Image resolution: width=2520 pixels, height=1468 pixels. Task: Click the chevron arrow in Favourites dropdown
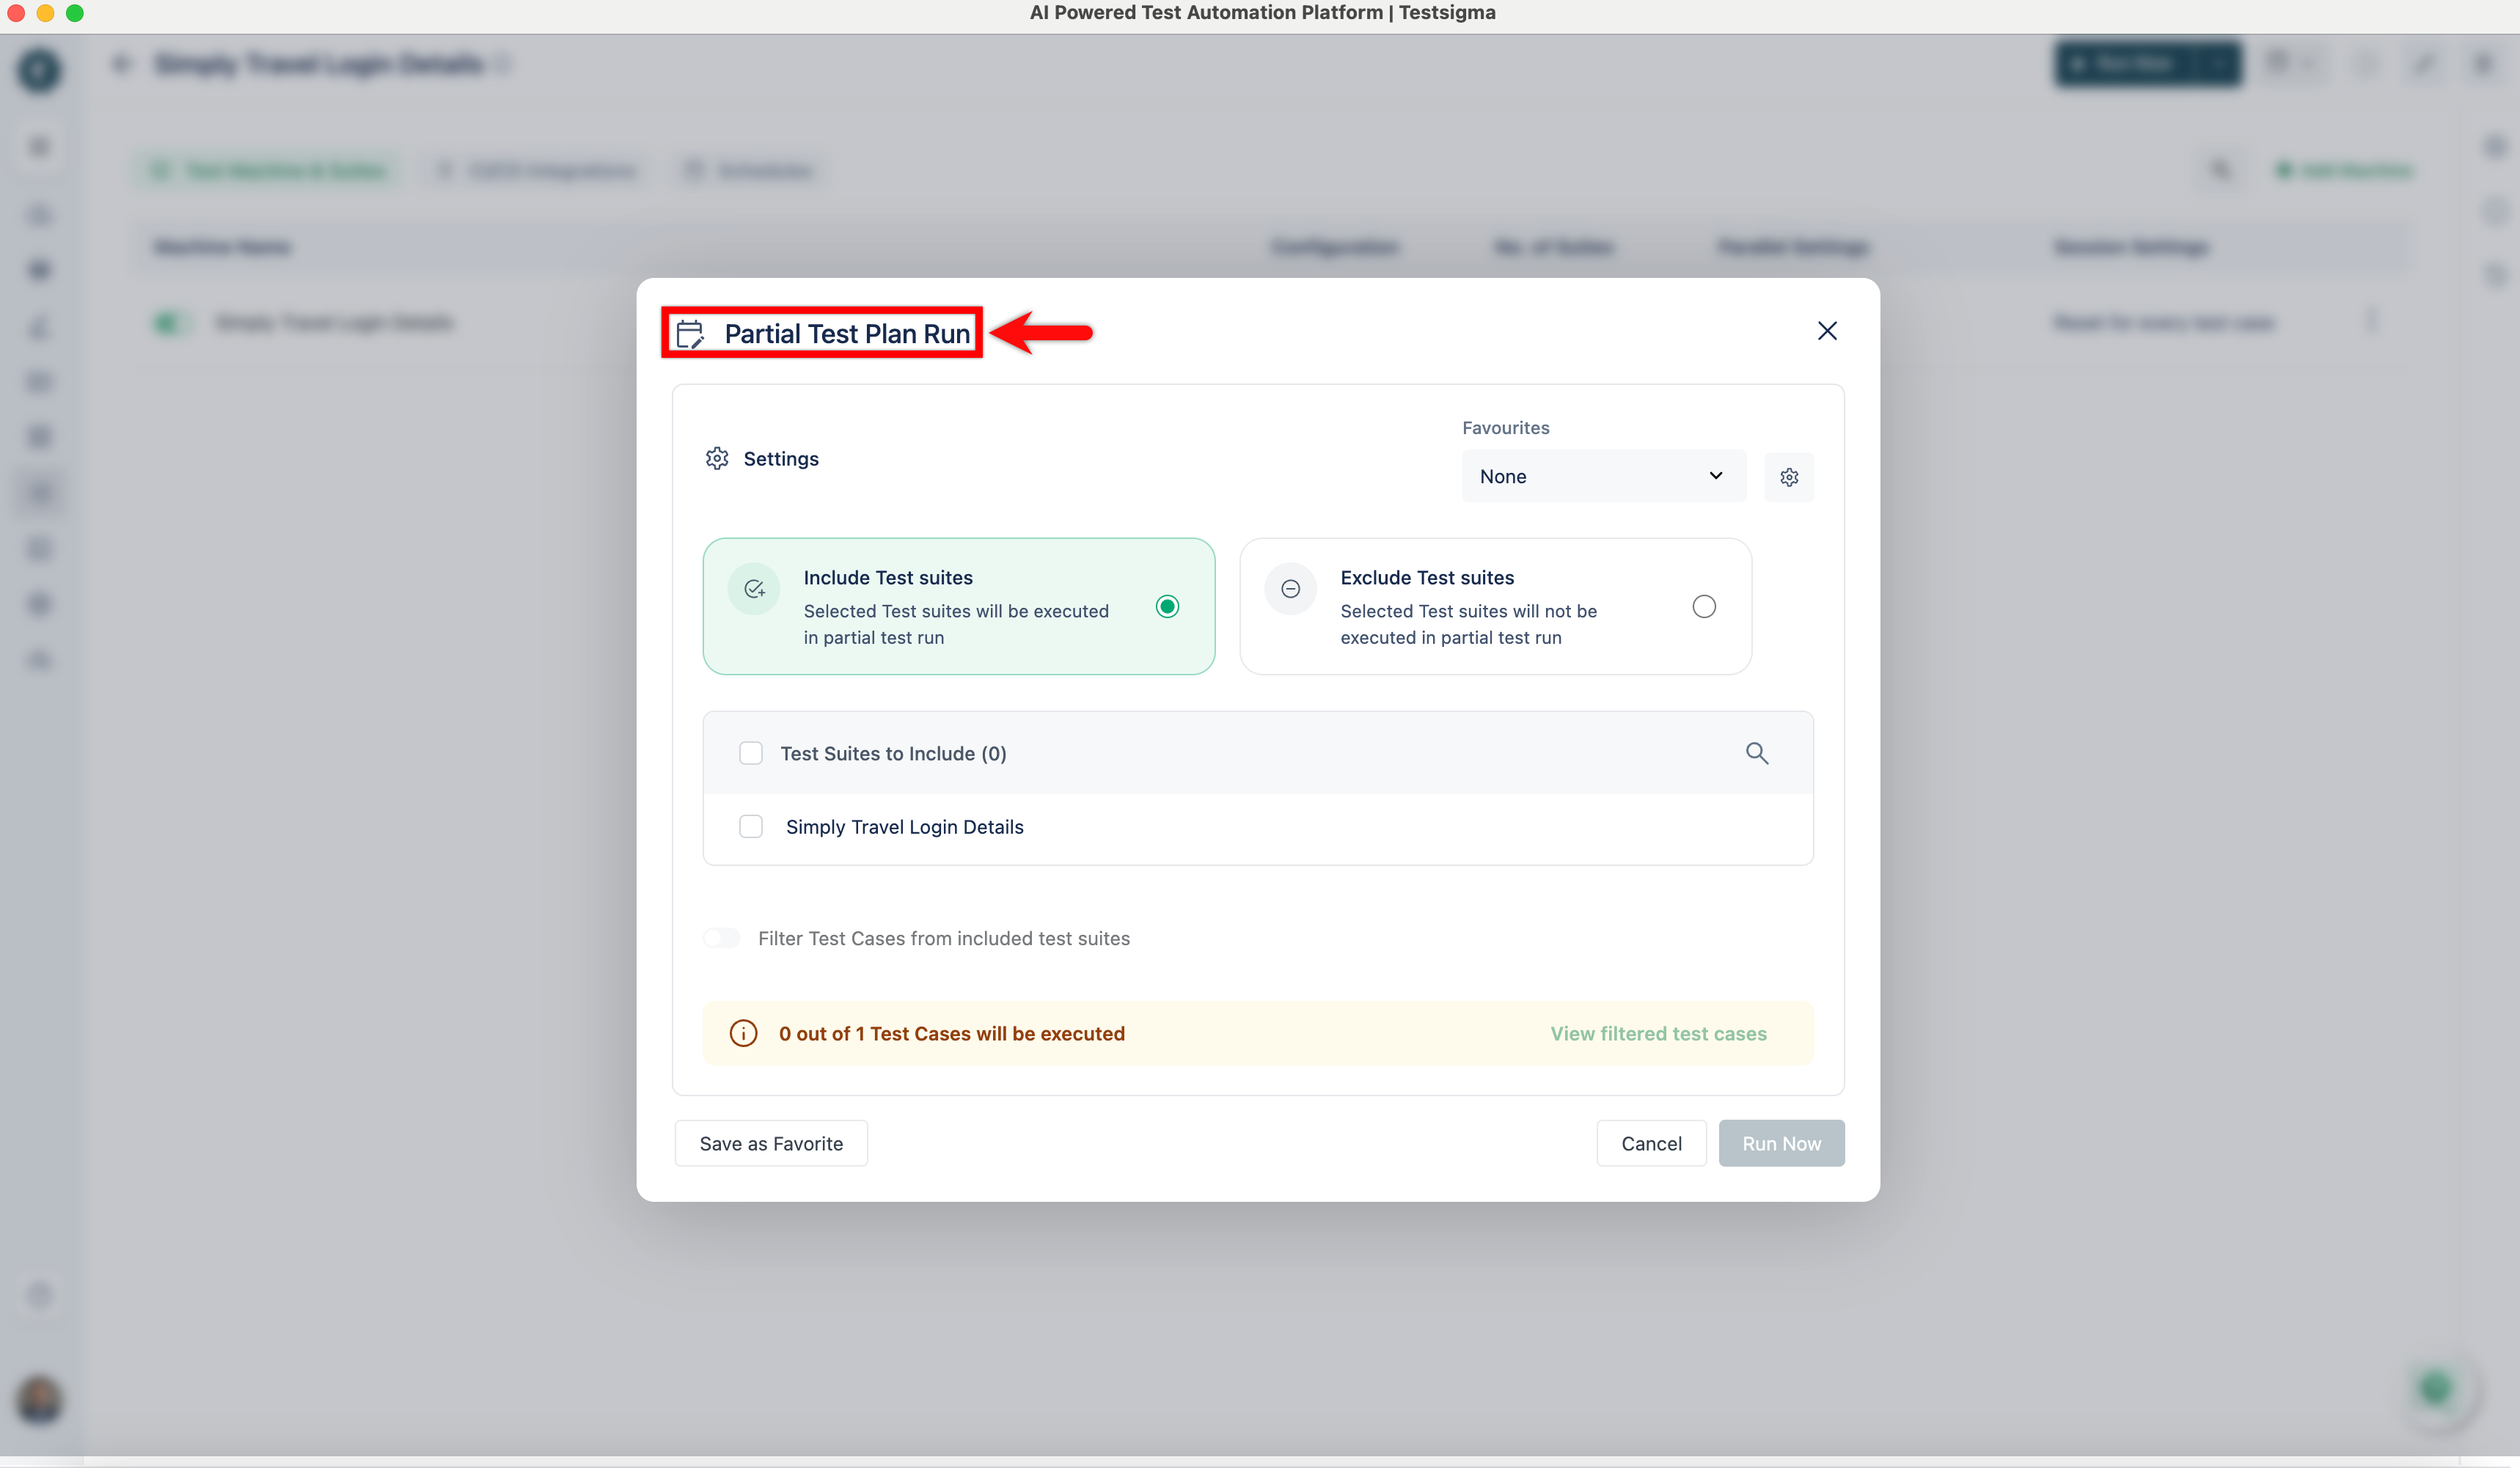1716,476
